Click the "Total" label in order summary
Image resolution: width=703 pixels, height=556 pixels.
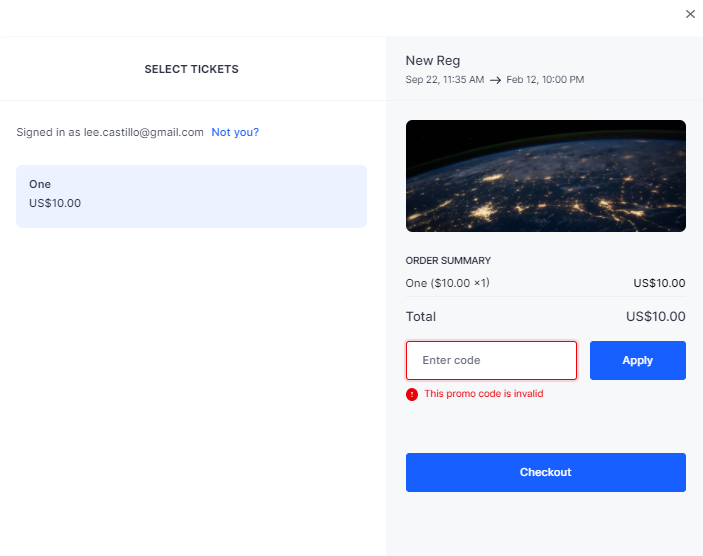(x=421, y=317)
